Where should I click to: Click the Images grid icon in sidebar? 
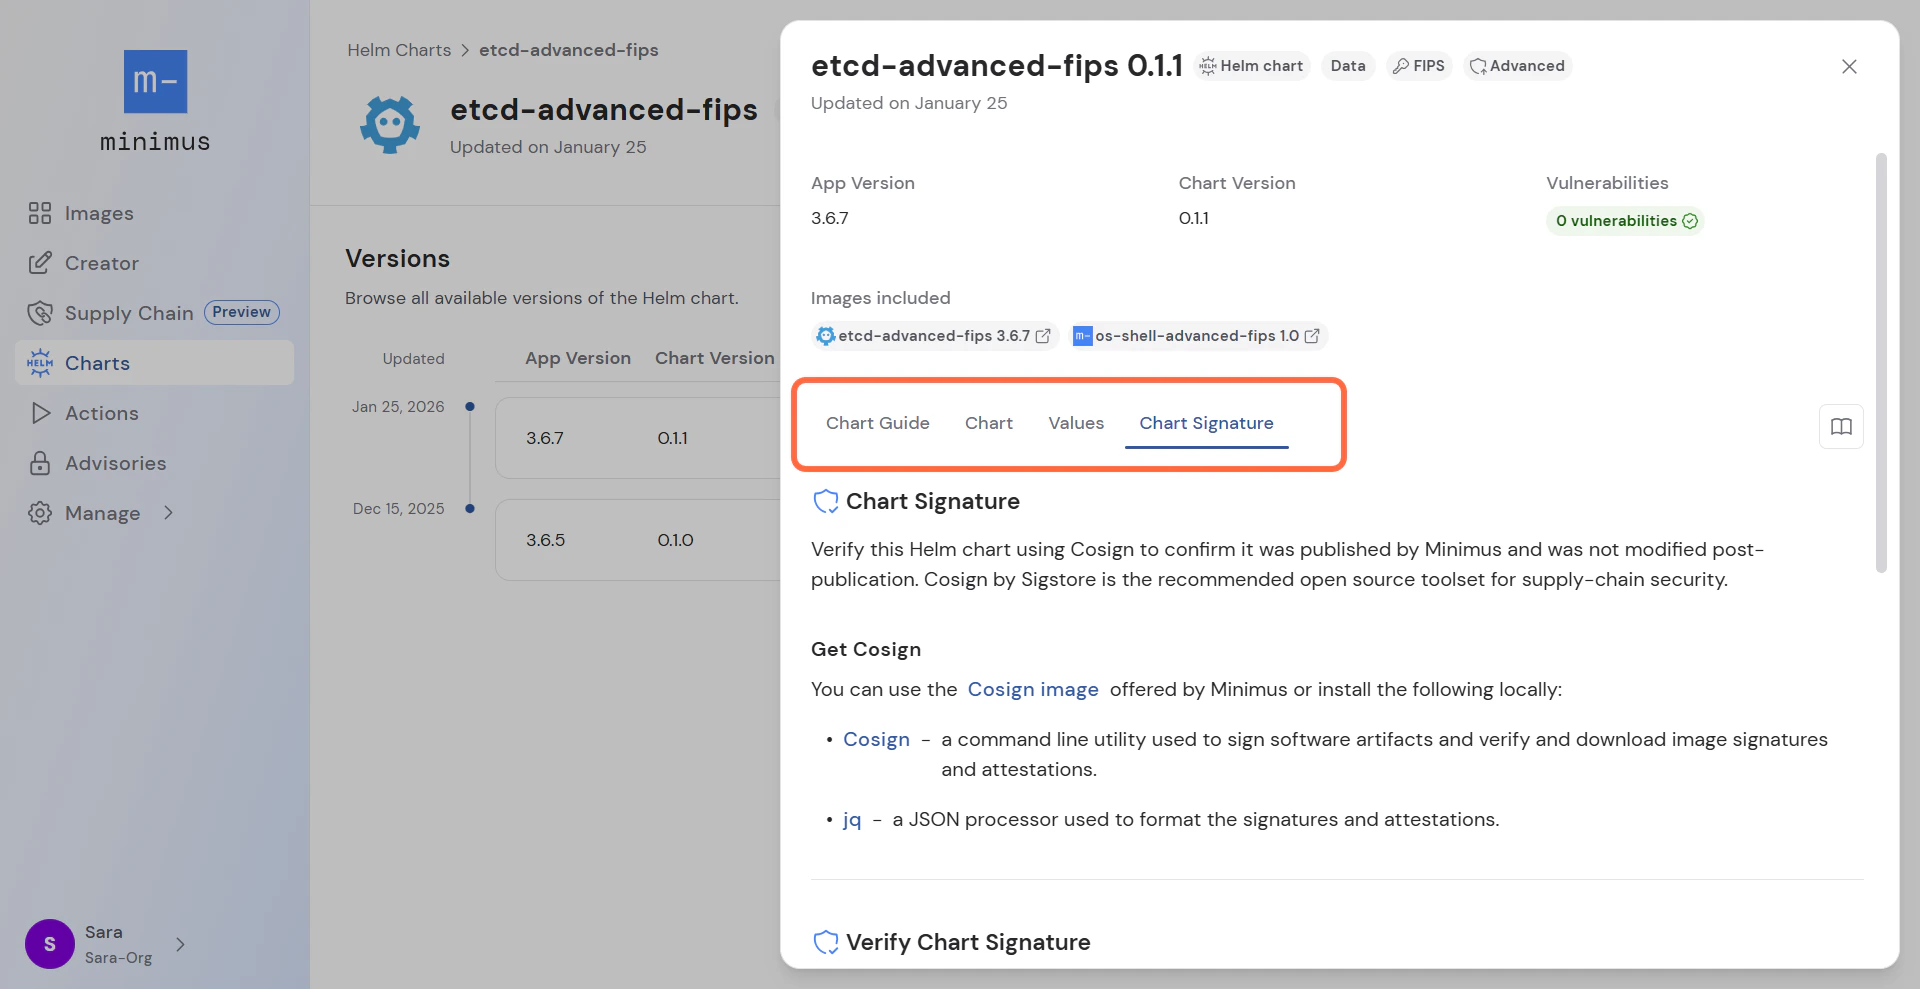40,213
